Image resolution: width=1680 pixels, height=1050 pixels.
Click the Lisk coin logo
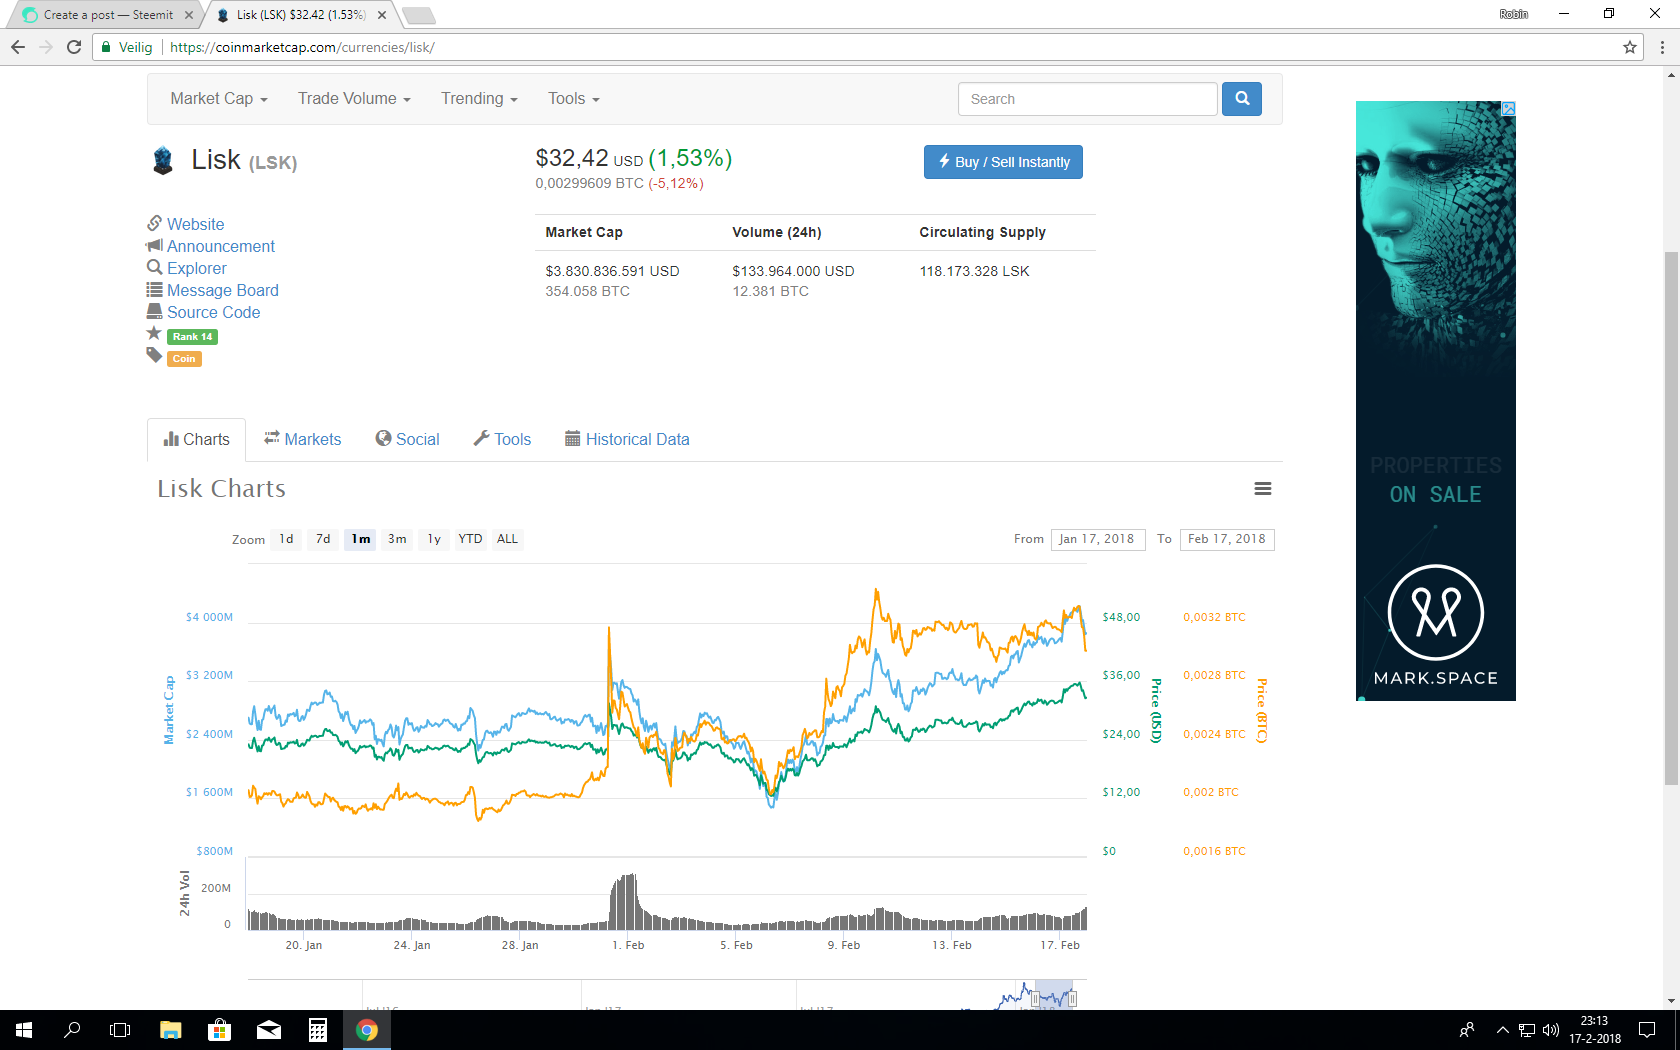click(163, 161)
